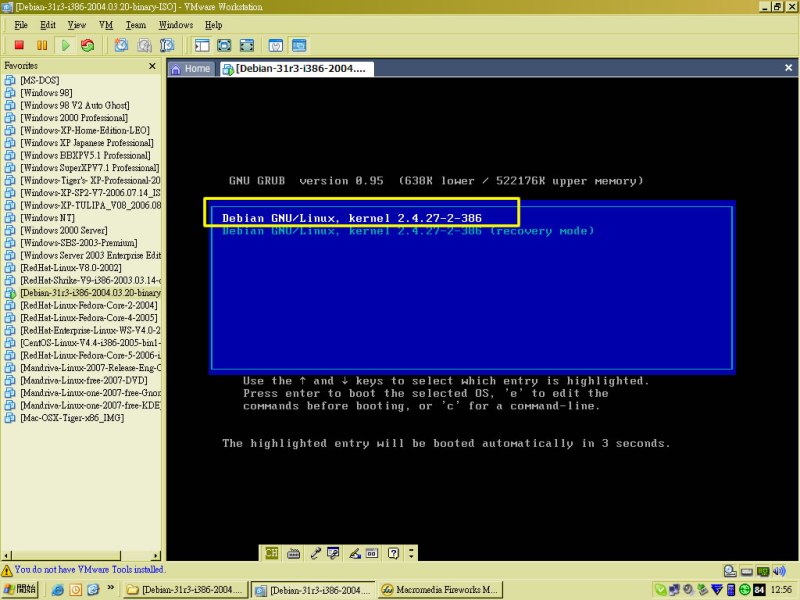The image size is (800, 600).
Task: Open the File menu
Action: click(21, 25)
